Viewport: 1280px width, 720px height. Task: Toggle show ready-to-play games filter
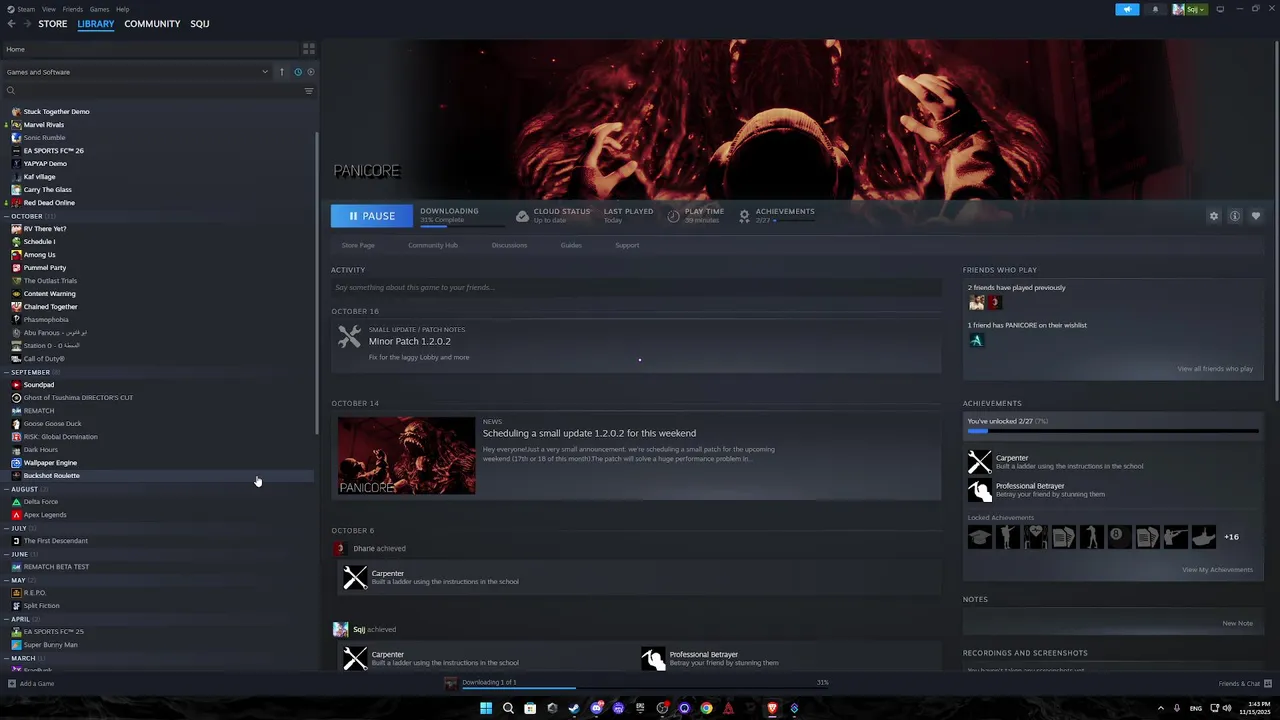pyautogui.click(x=310, y=72)
